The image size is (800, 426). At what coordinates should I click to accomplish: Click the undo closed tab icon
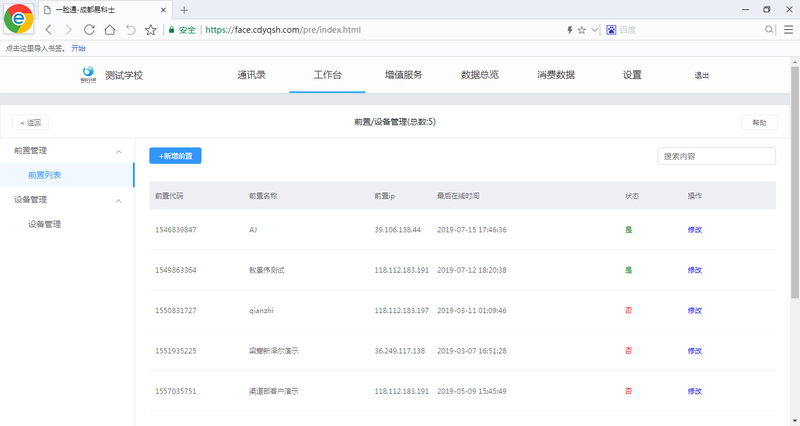tap(130, 30)
